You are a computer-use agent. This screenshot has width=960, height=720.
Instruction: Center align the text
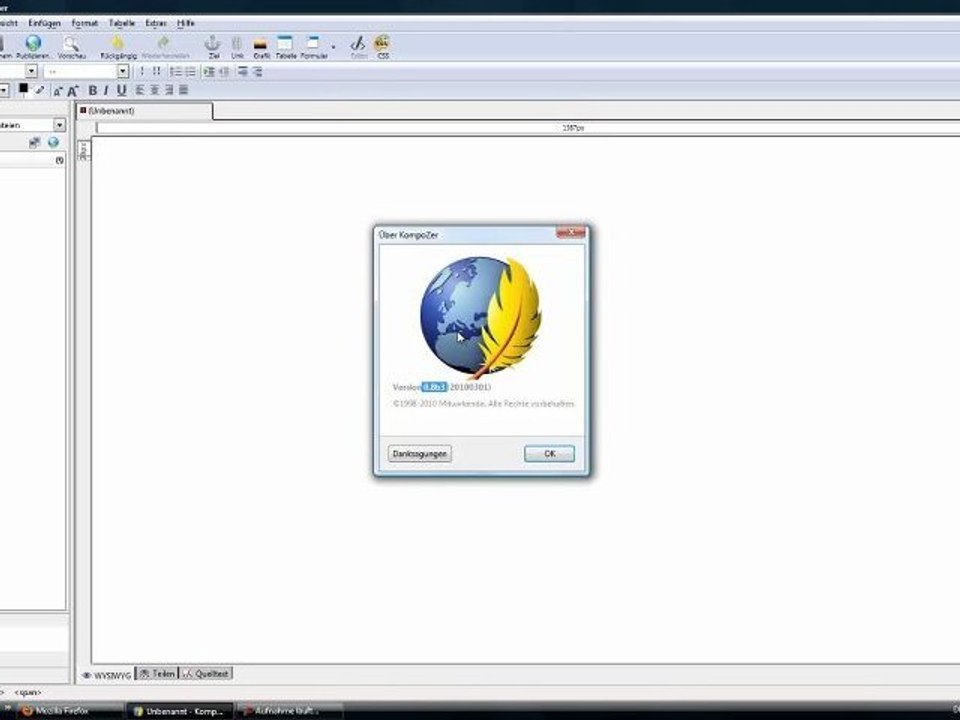(154, 91)
